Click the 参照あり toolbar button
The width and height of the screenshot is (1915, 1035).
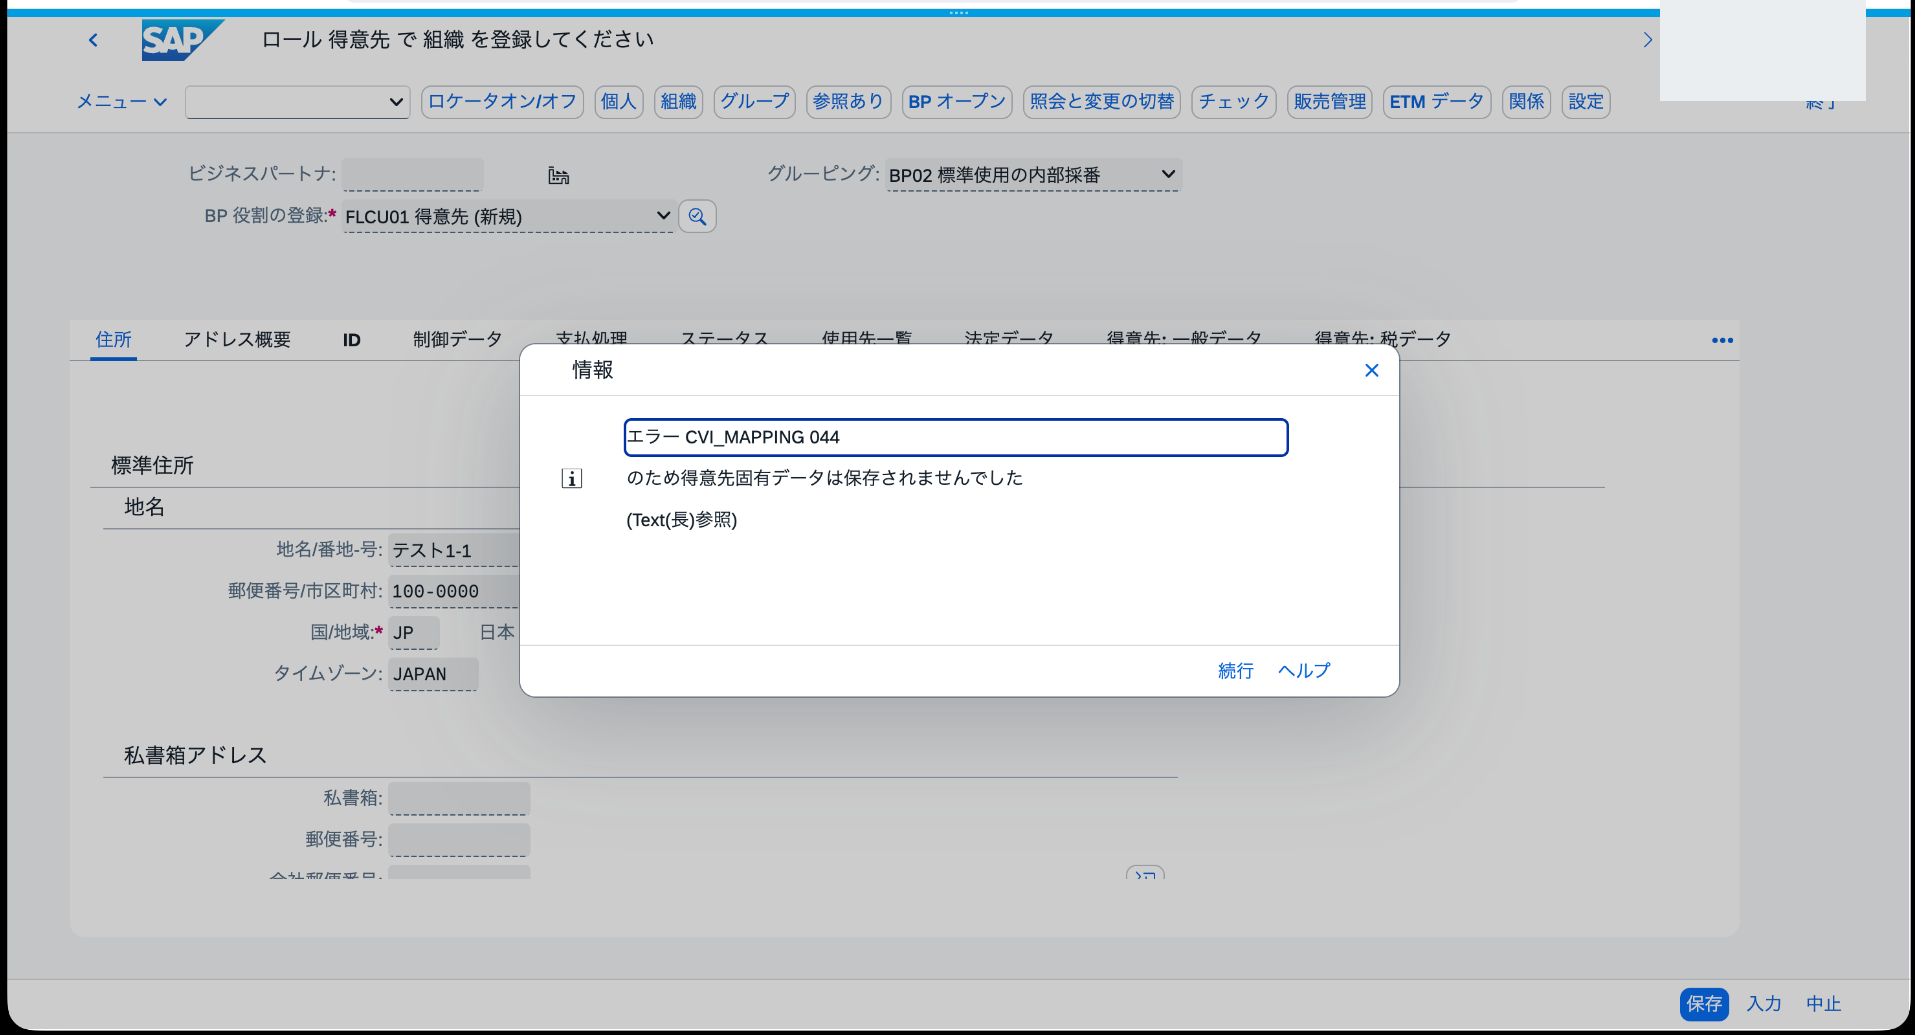pyautogui.click(x=848, y=101)
